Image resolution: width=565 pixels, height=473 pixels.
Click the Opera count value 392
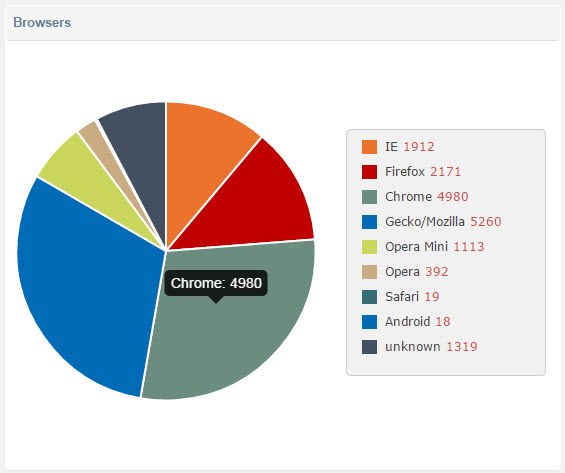[x=437, y=272]
